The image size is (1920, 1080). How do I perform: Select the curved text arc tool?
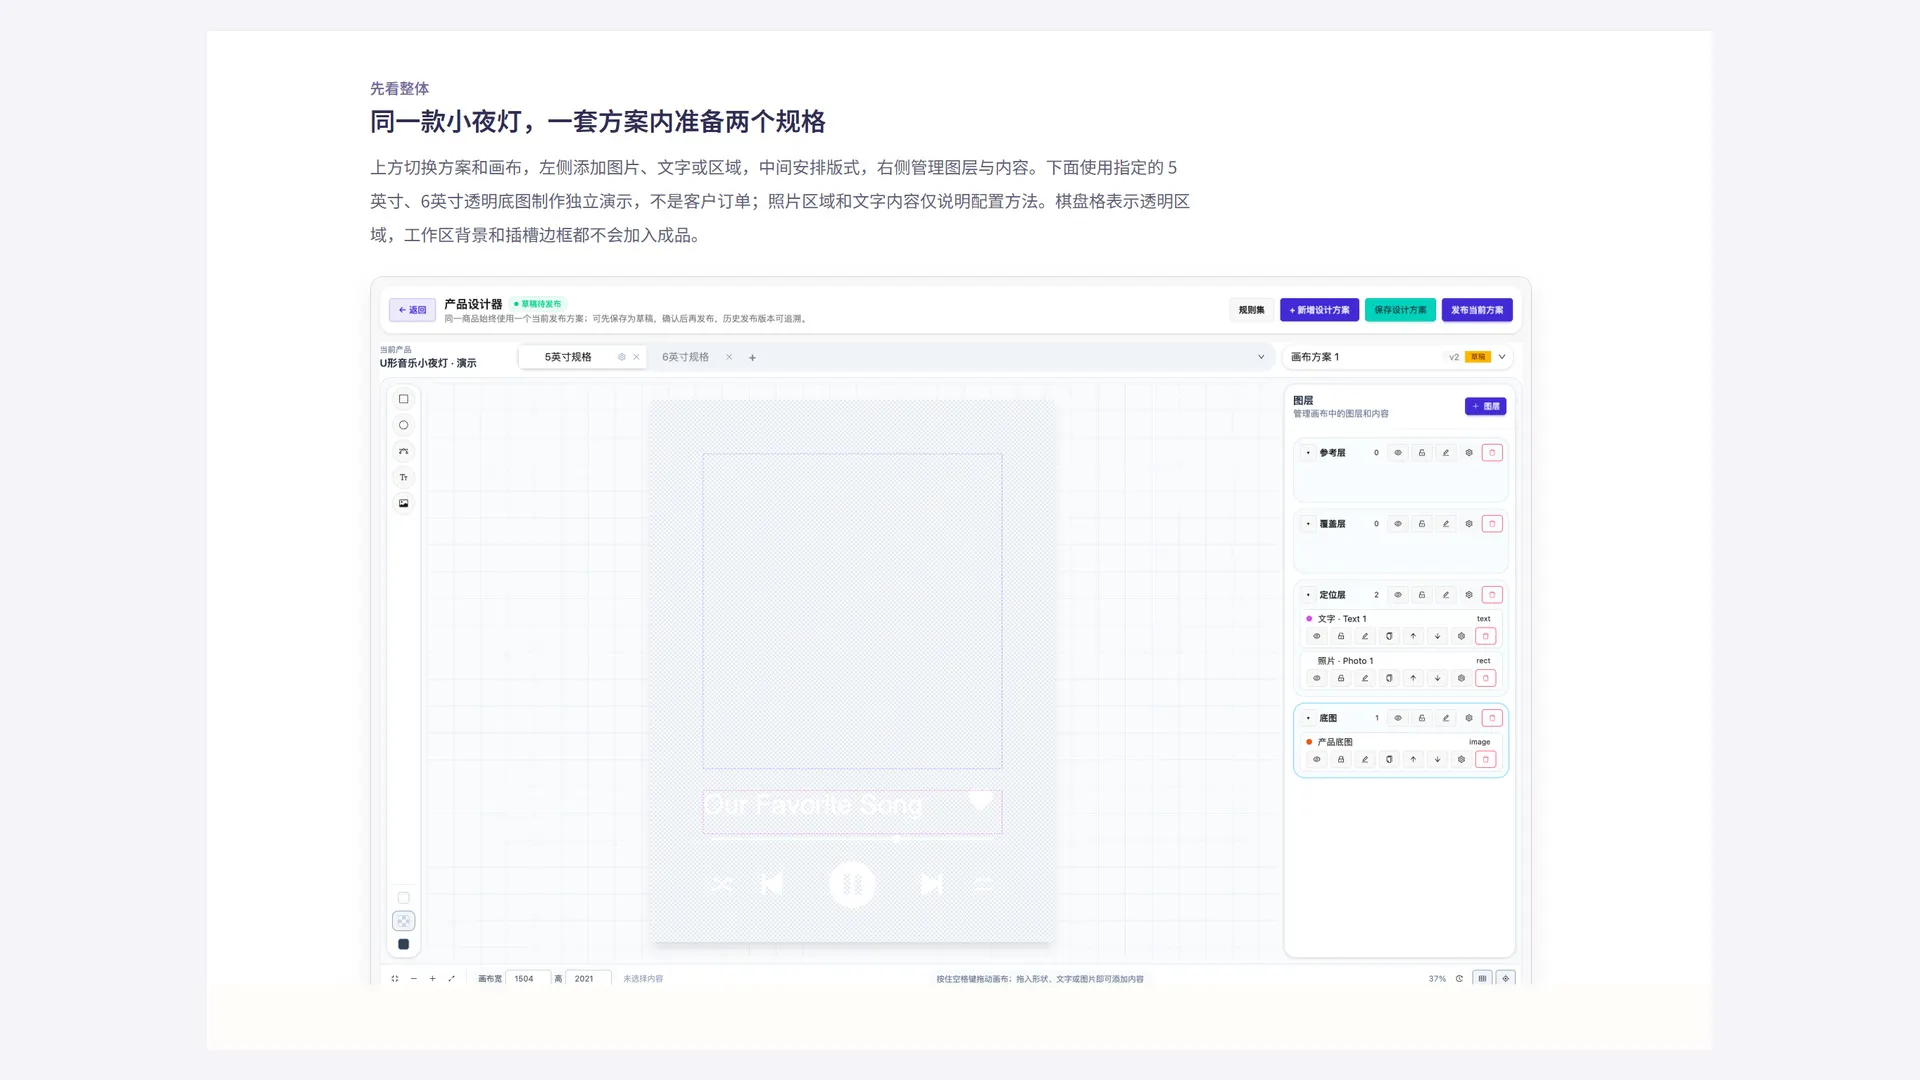click(x=403, y=451)
